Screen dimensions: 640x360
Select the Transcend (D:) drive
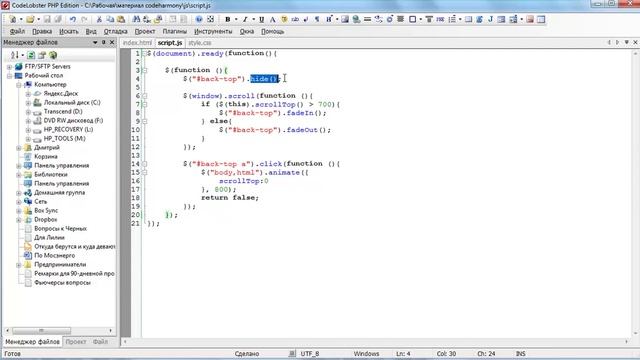point(63,111)
